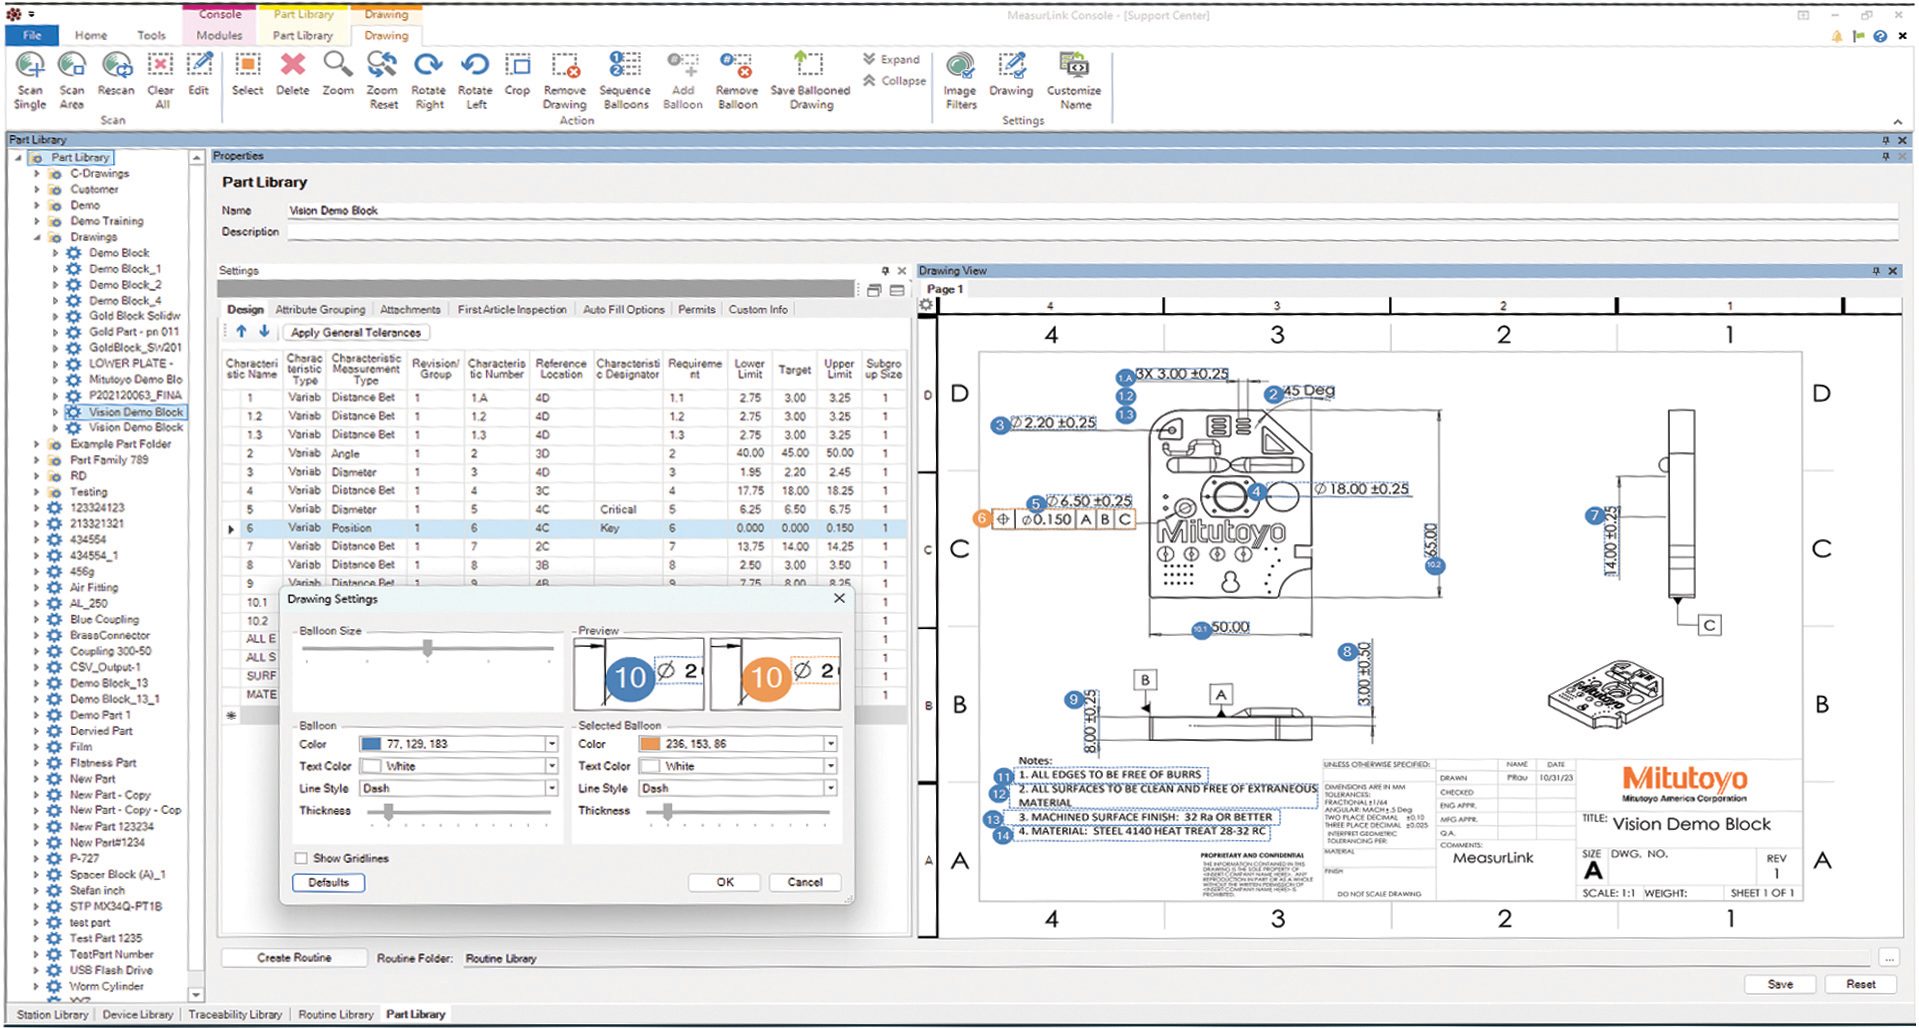The width and height of the screenshot is (1919, 1028).
Task: Click the Routine Folder field
Action: [1166, 958]
